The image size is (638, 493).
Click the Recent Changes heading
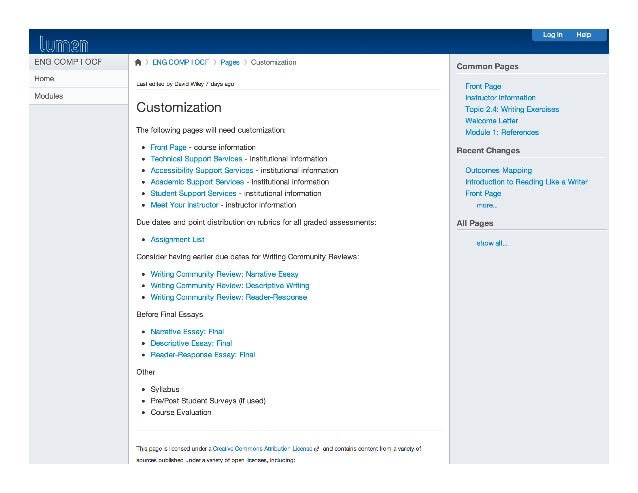point(488,151)
